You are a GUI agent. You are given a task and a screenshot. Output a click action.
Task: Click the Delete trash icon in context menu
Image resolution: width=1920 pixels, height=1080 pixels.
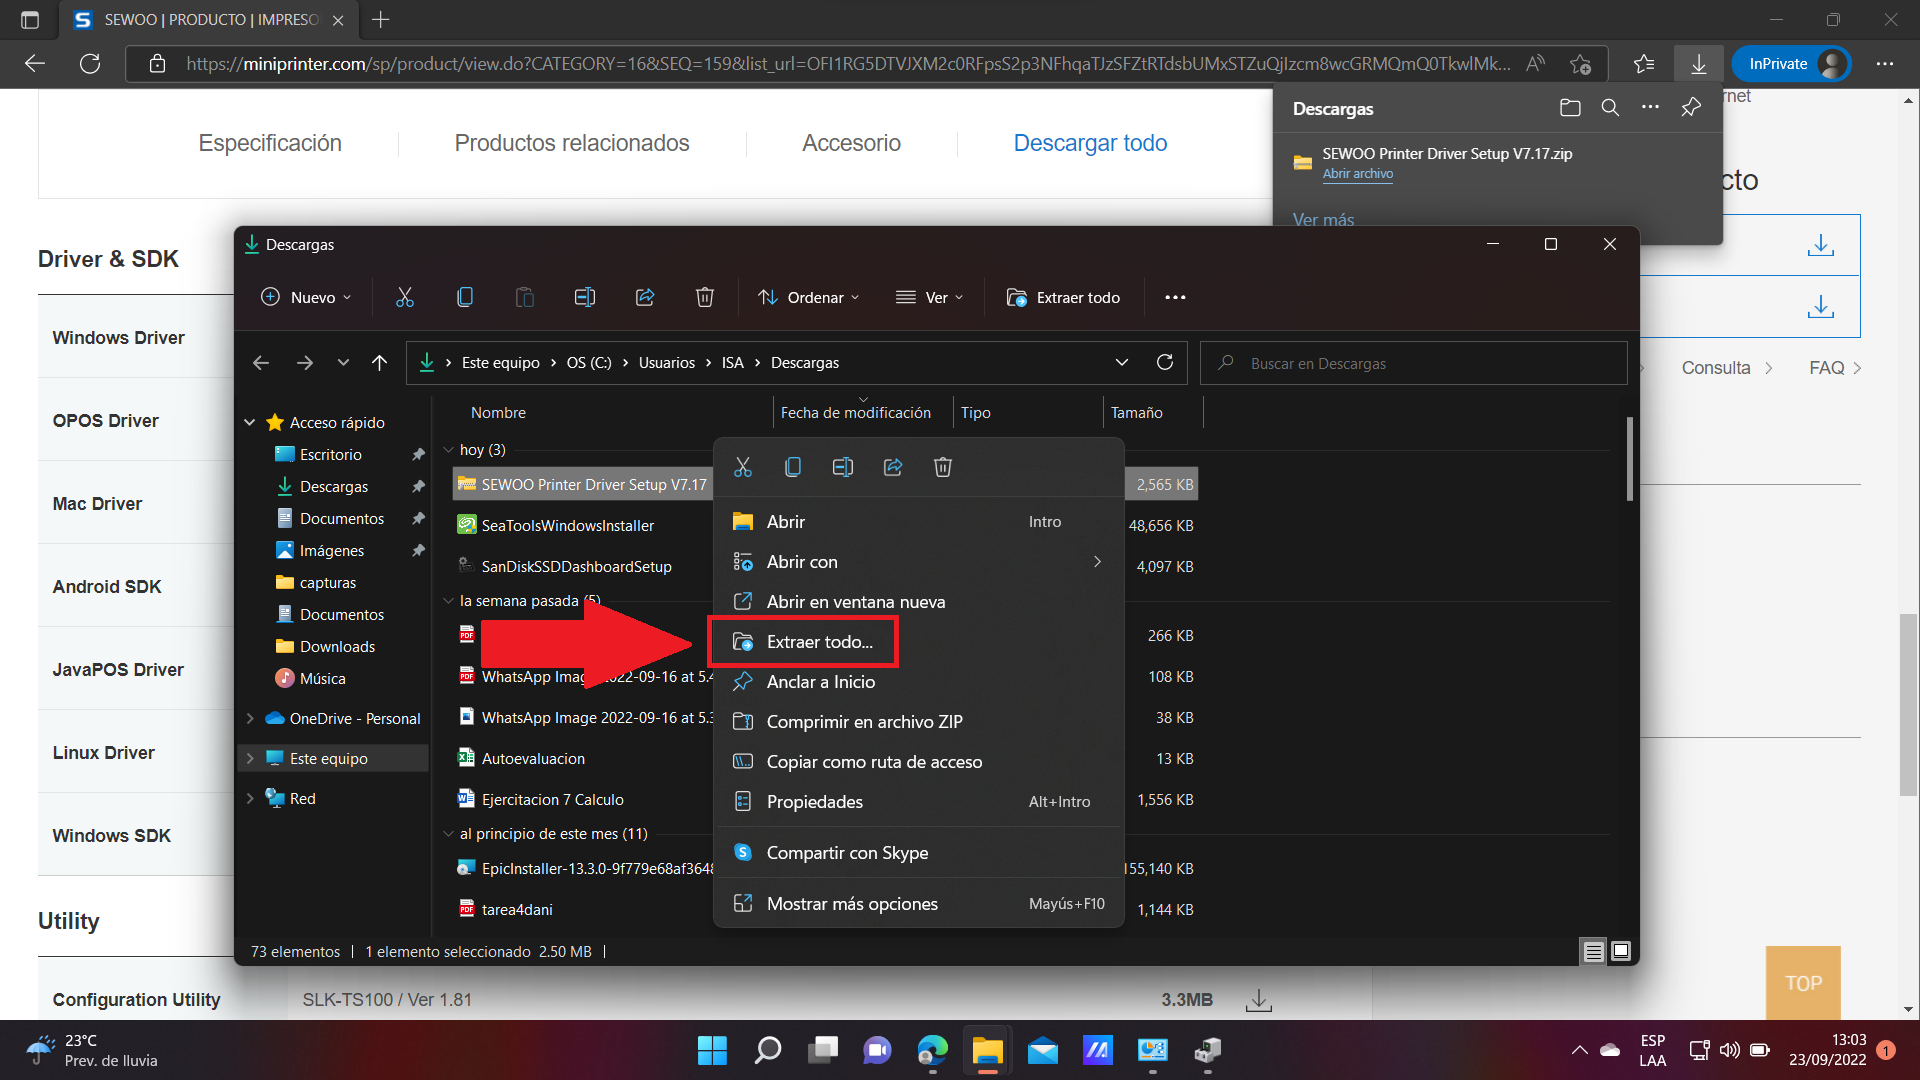pyautogui.click(x=943, y=467)
